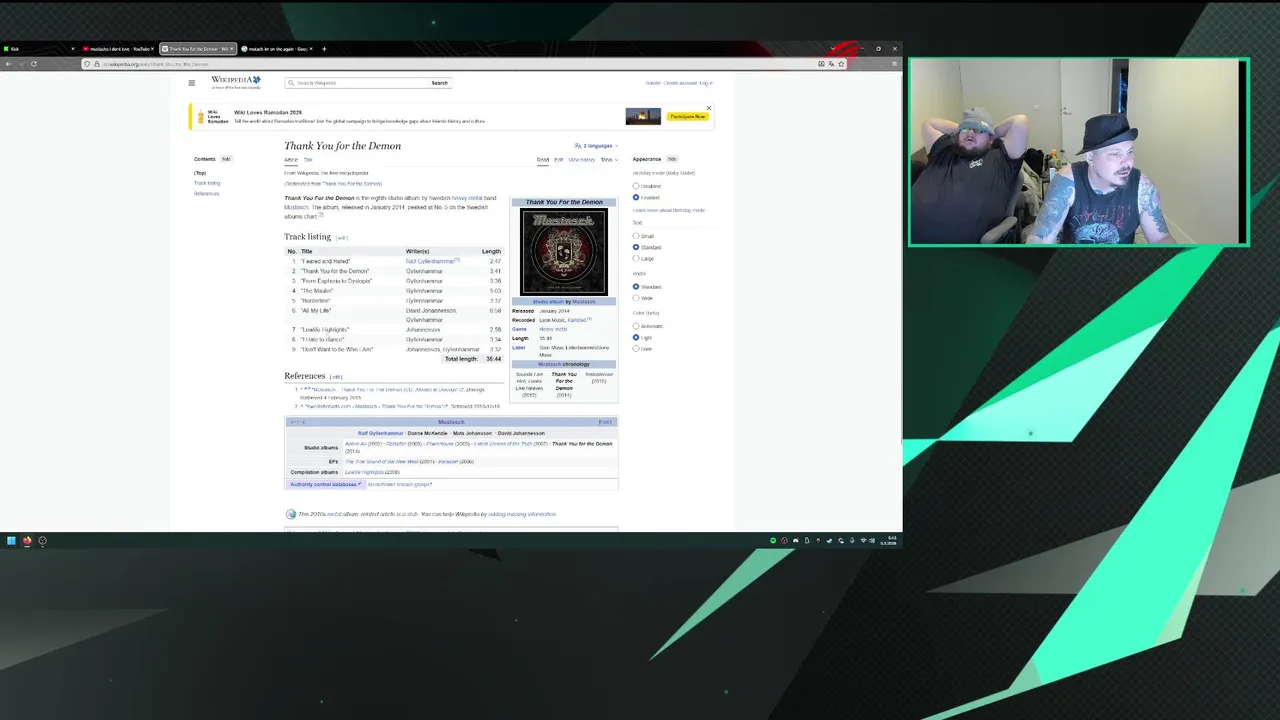Screen dimensions: 1280x720
Task: Jump to Track listing in Contents
Action: click(207, 183)
